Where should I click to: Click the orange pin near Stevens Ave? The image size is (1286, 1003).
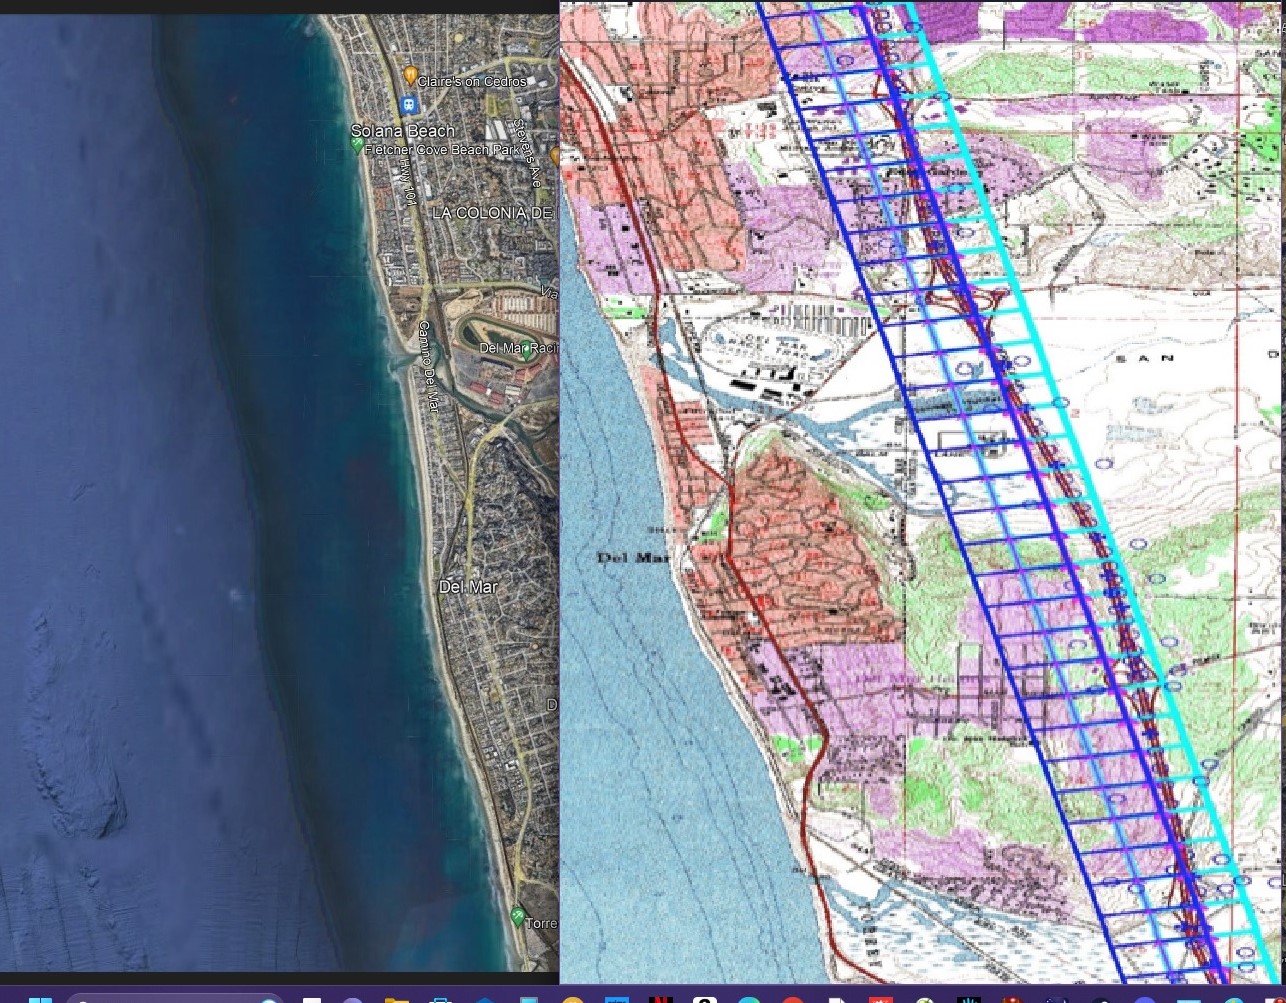pyautogui.click(x=555, y=155)
